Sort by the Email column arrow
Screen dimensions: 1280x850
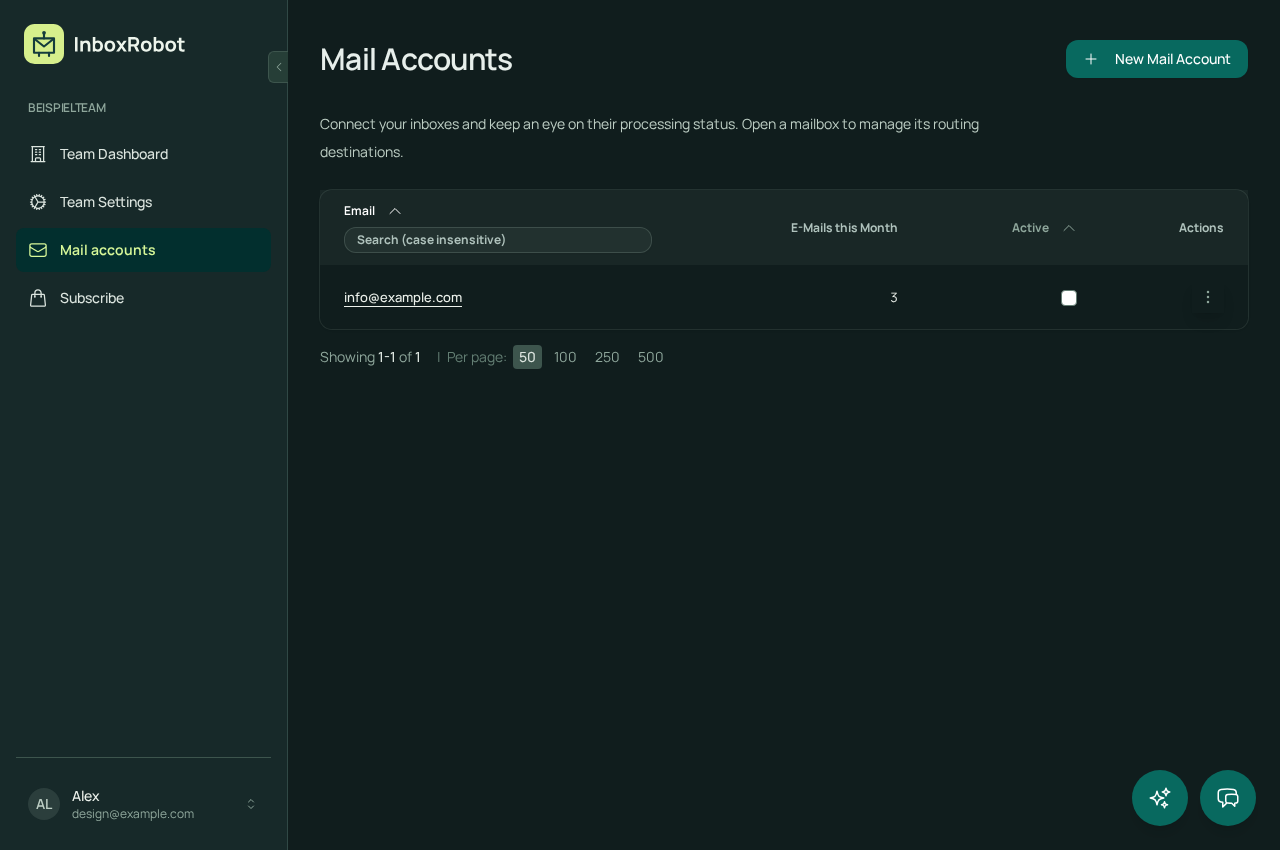tap(395, 211)
